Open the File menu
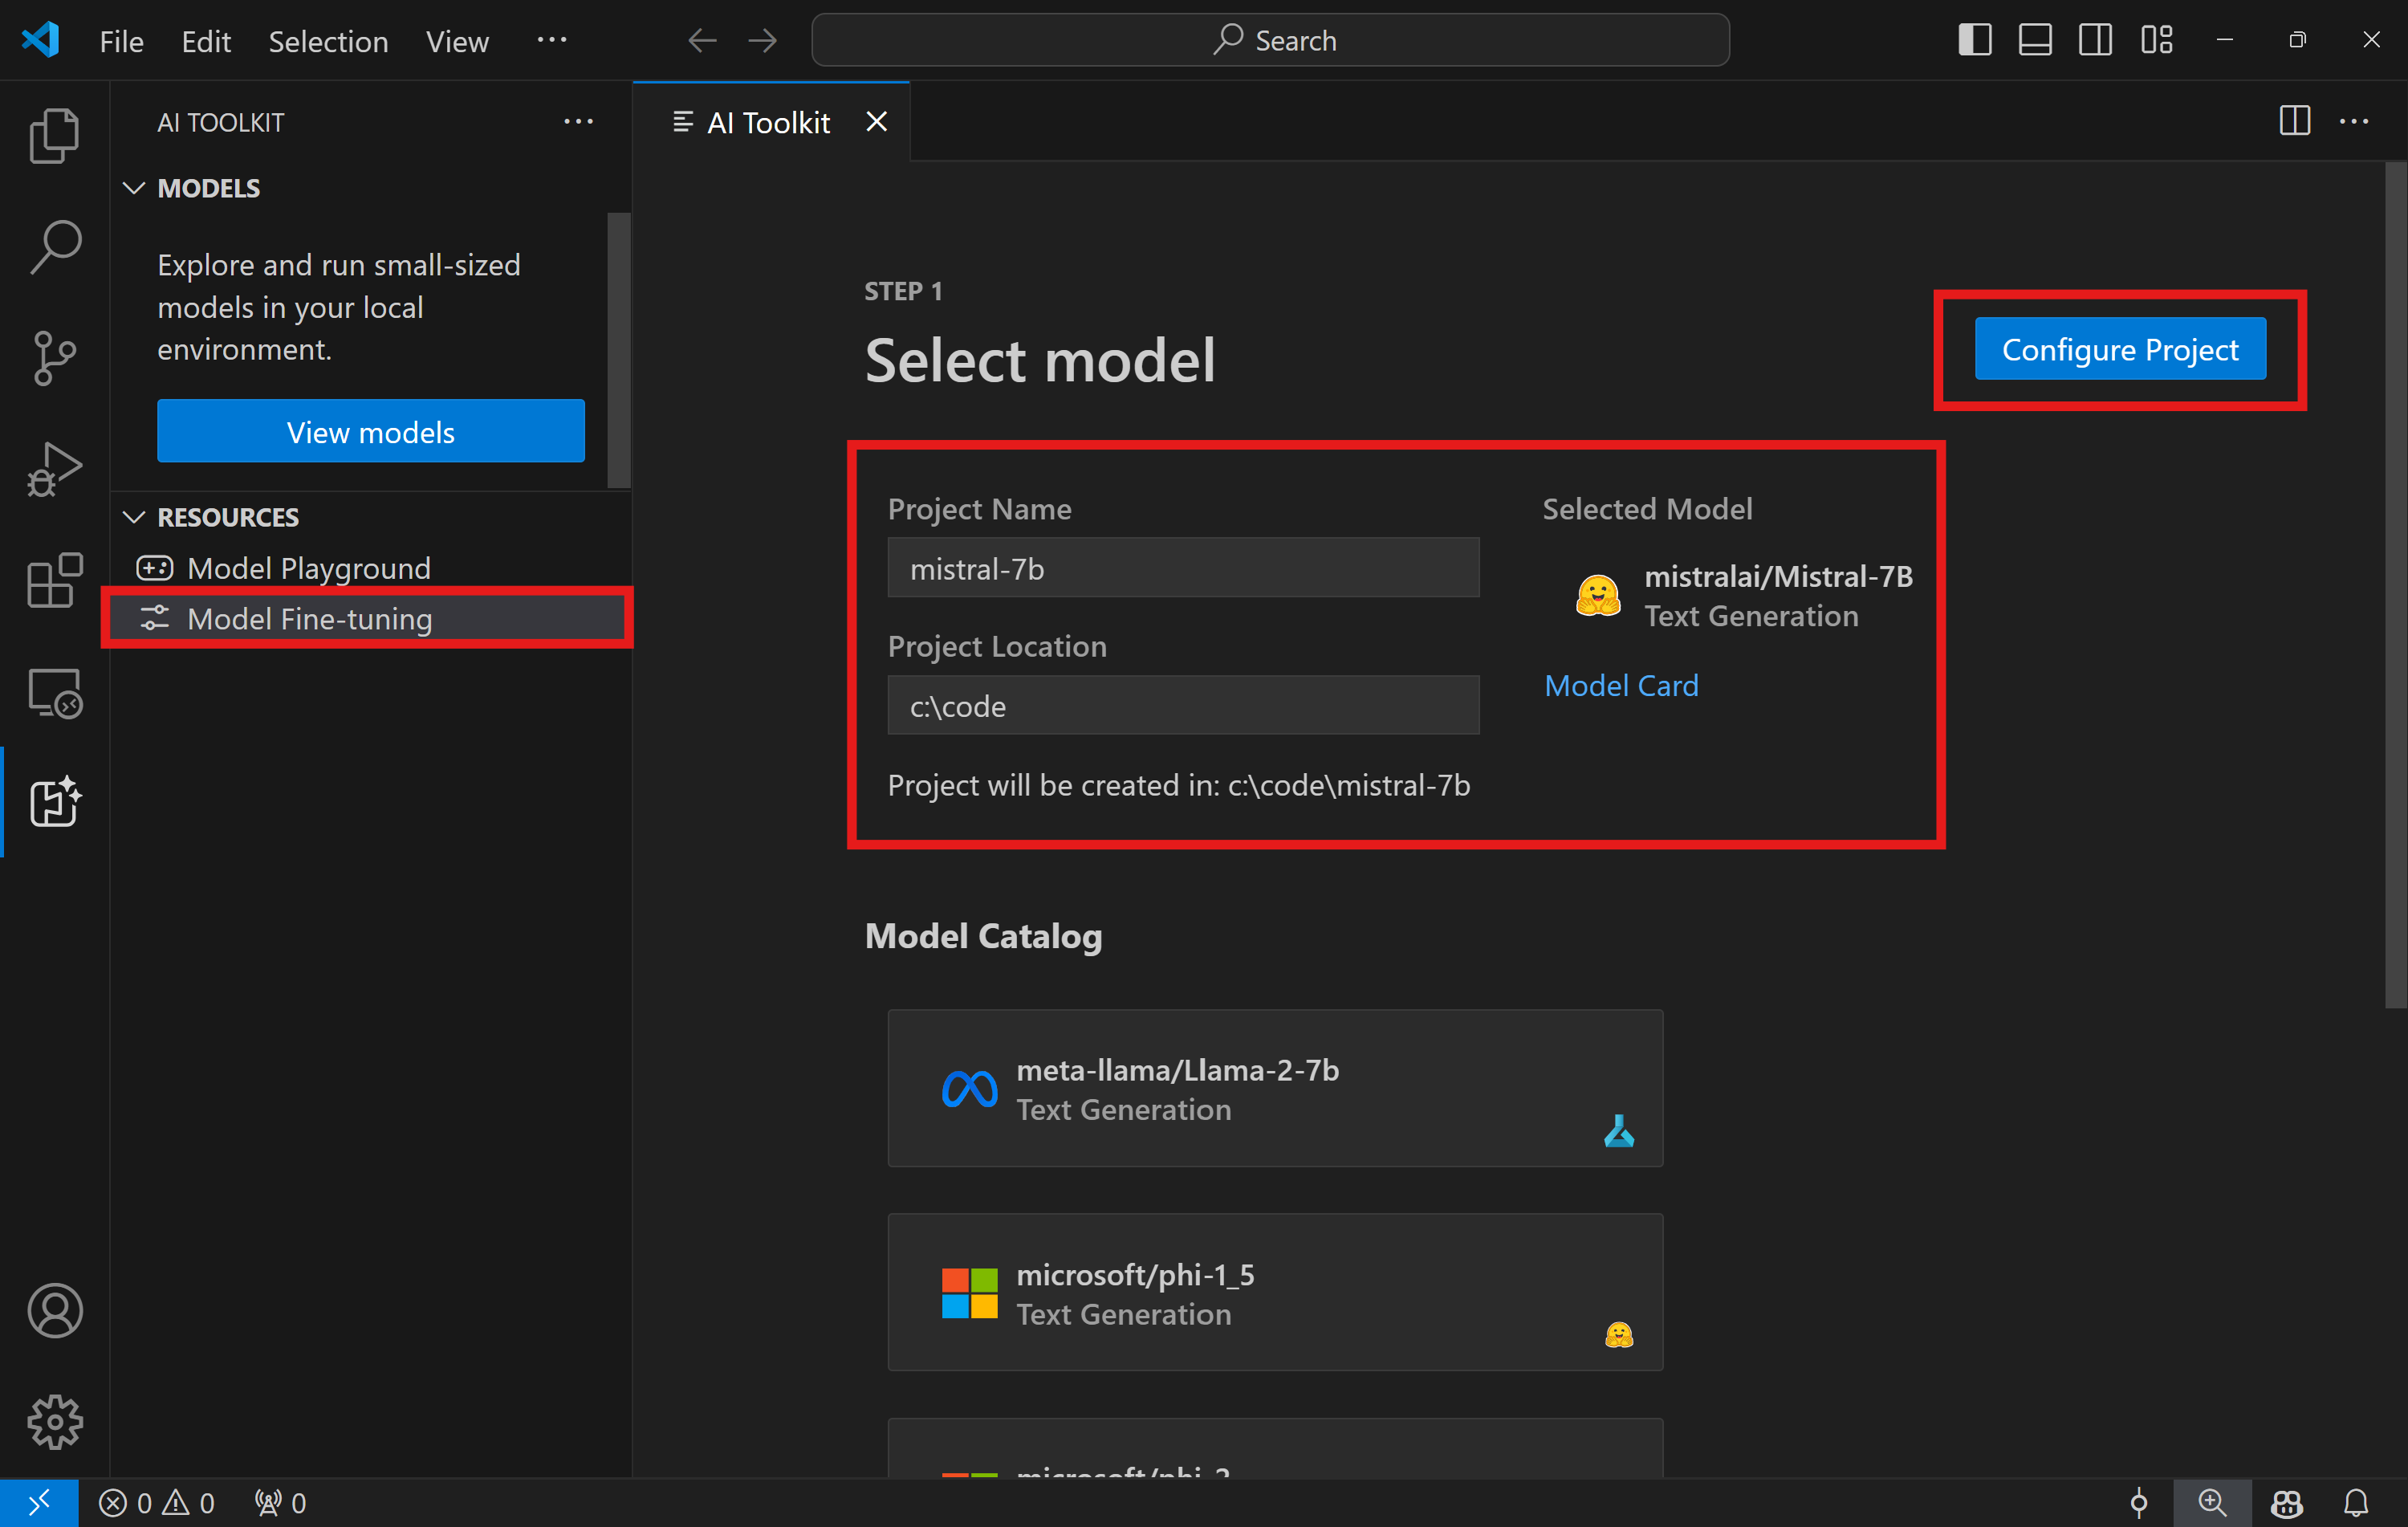 [x=120, y=39]
